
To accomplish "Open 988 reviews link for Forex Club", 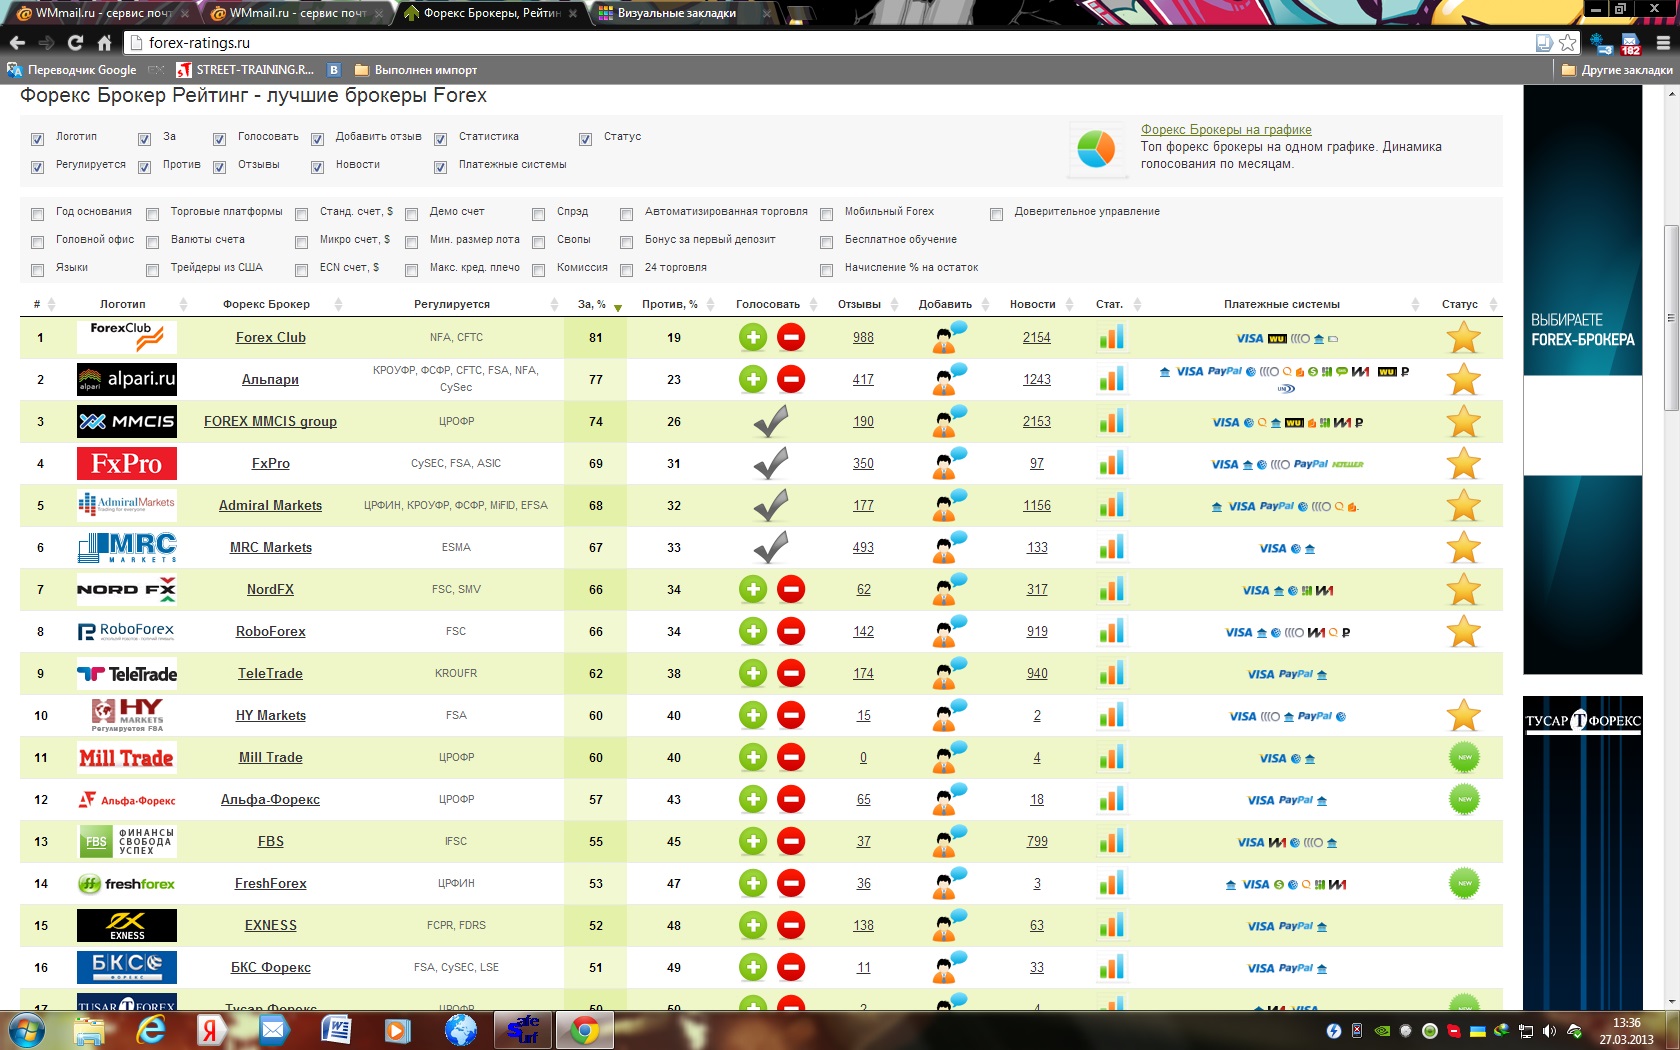I will 863,337.
